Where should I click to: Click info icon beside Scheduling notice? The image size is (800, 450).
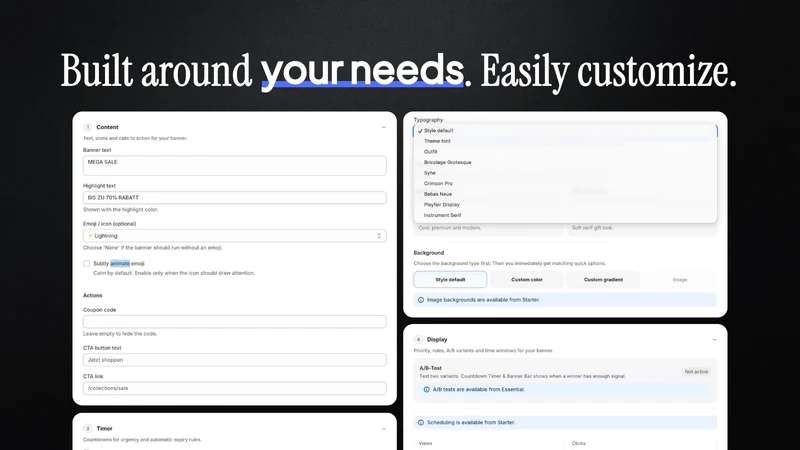click(x=421, y=422)
